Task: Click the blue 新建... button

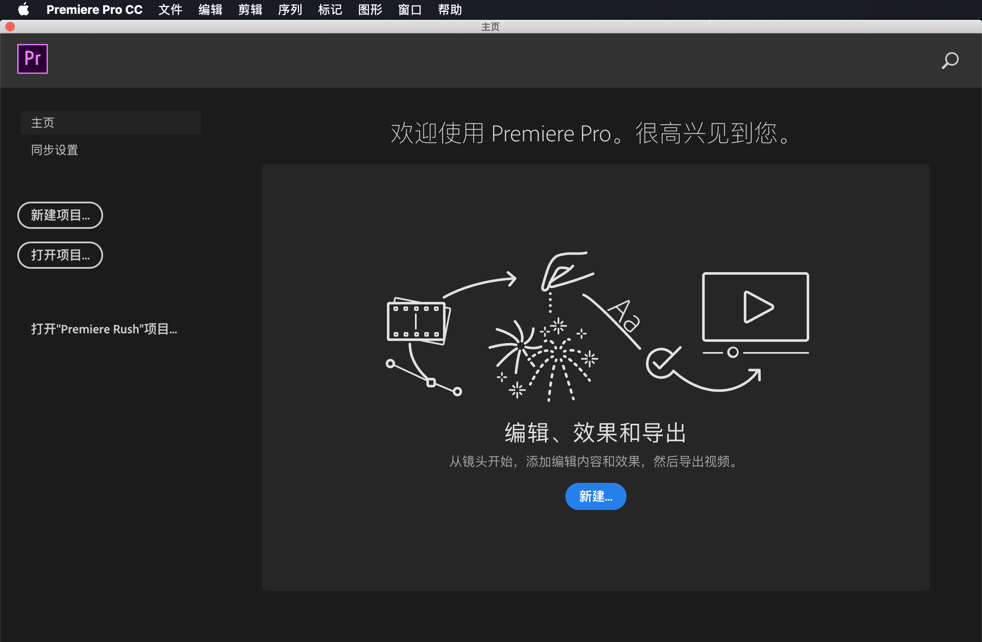Action: (596, 496)
